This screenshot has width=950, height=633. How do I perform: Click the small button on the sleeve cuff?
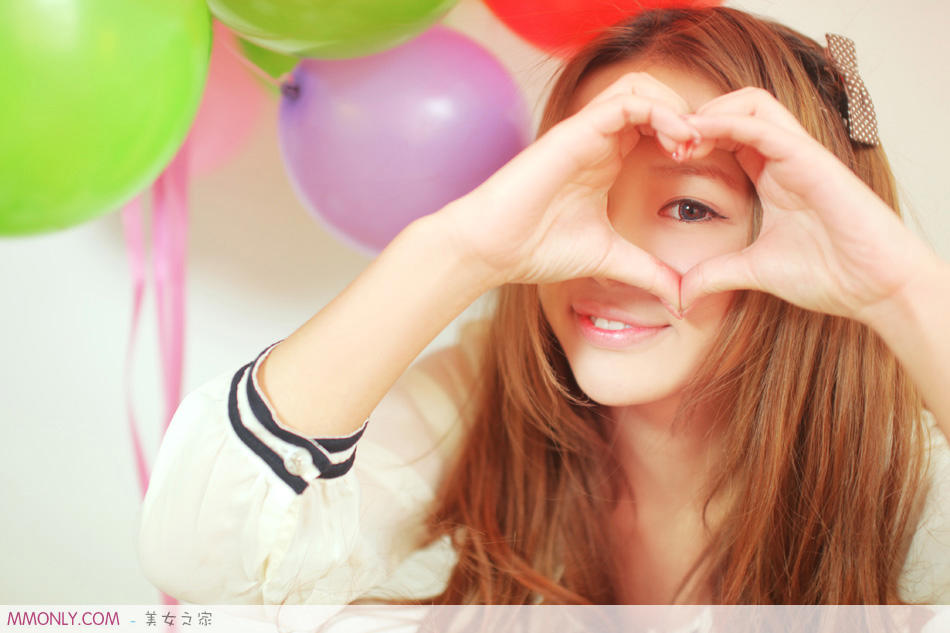coord(296,462)
